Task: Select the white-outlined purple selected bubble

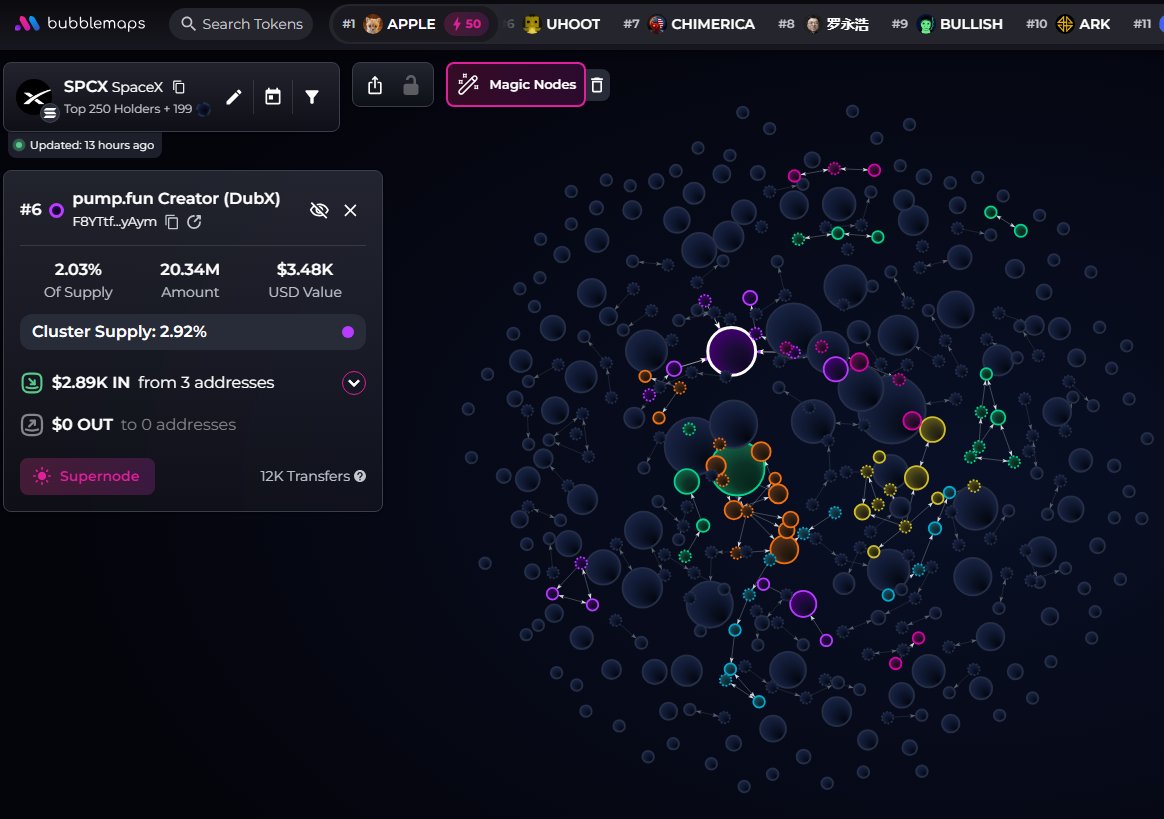Action: coord(731,351)
